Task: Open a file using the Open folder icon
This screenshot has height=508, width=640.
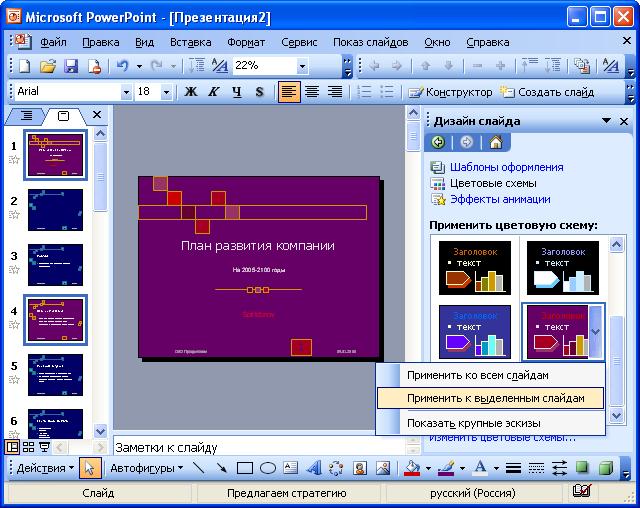Action: pyautogui.click(x=48, y=66)
